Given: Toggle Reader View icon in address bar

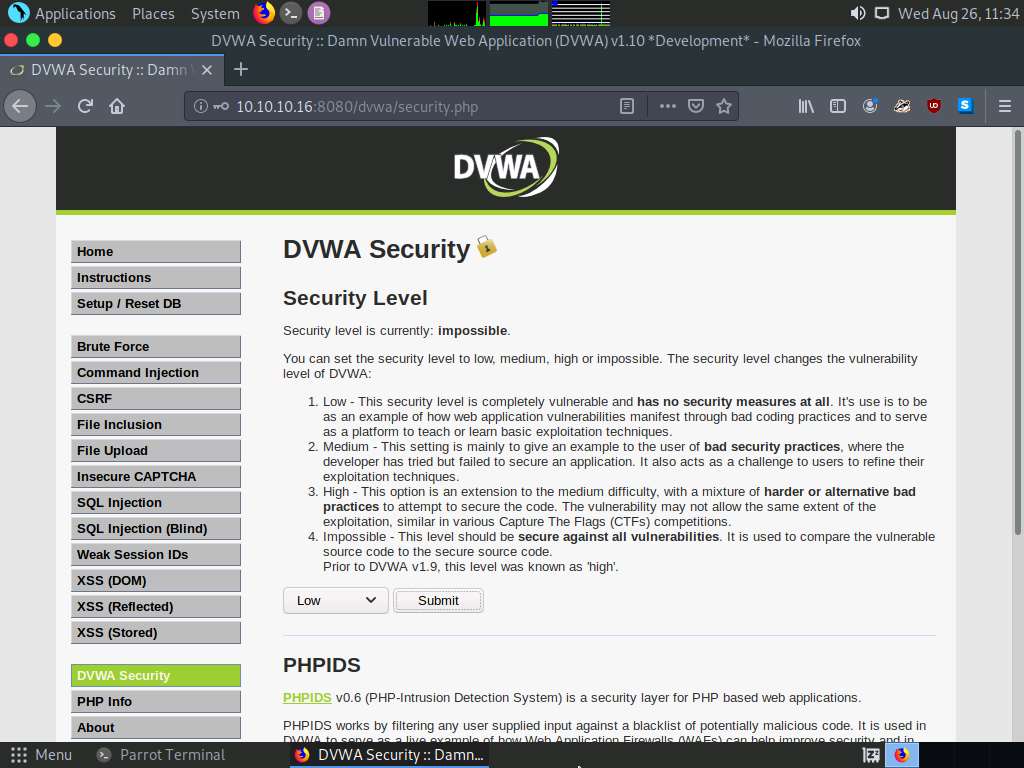Looking at the screenshot, I should click(627, 106).
